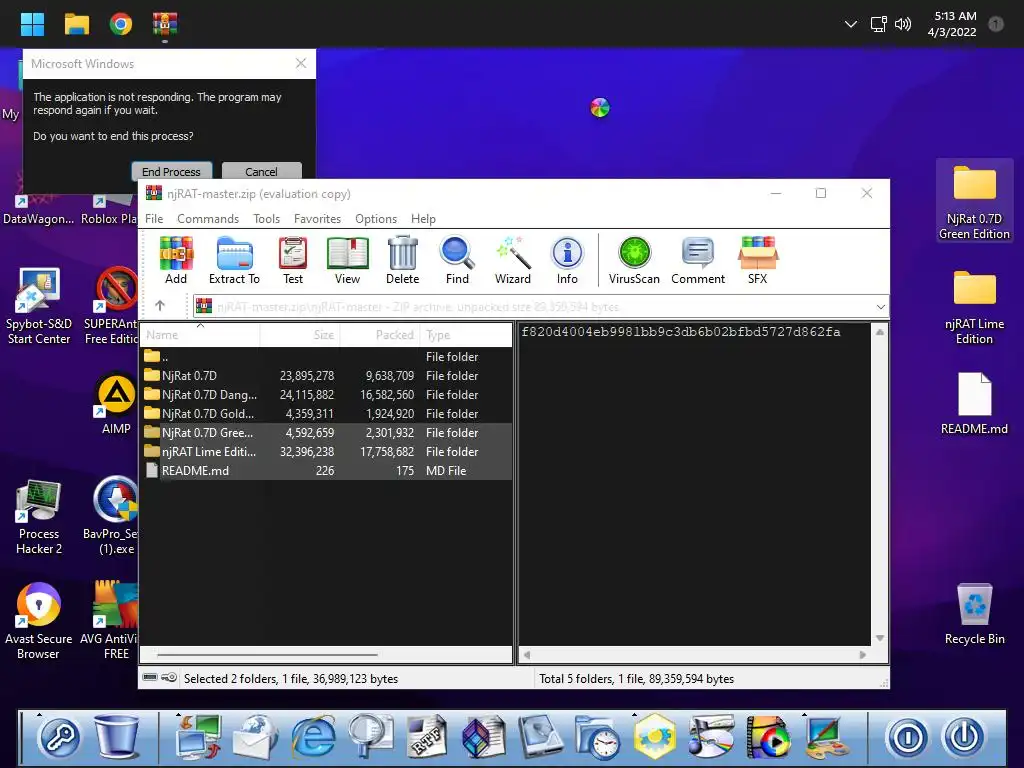The image size is (1024, 768).
Task: Select the parent '..' folder row
Action: (326, 357)
